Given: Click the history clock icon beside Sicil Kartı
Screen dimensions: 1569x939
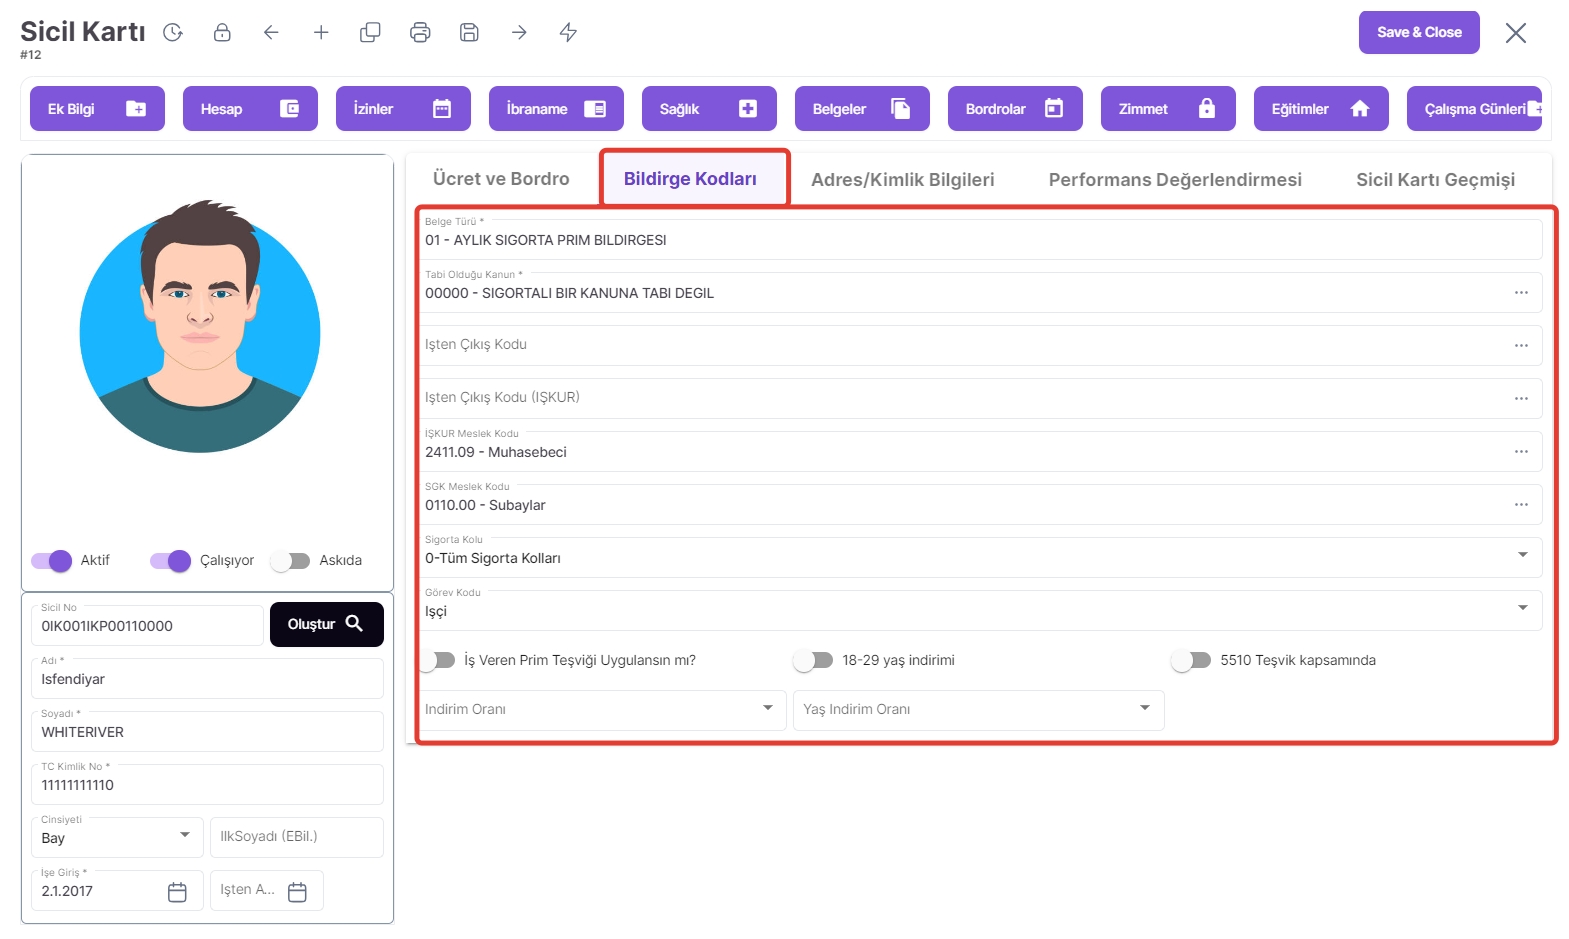Looking at the screenshot, I should [x=173, y=33].
